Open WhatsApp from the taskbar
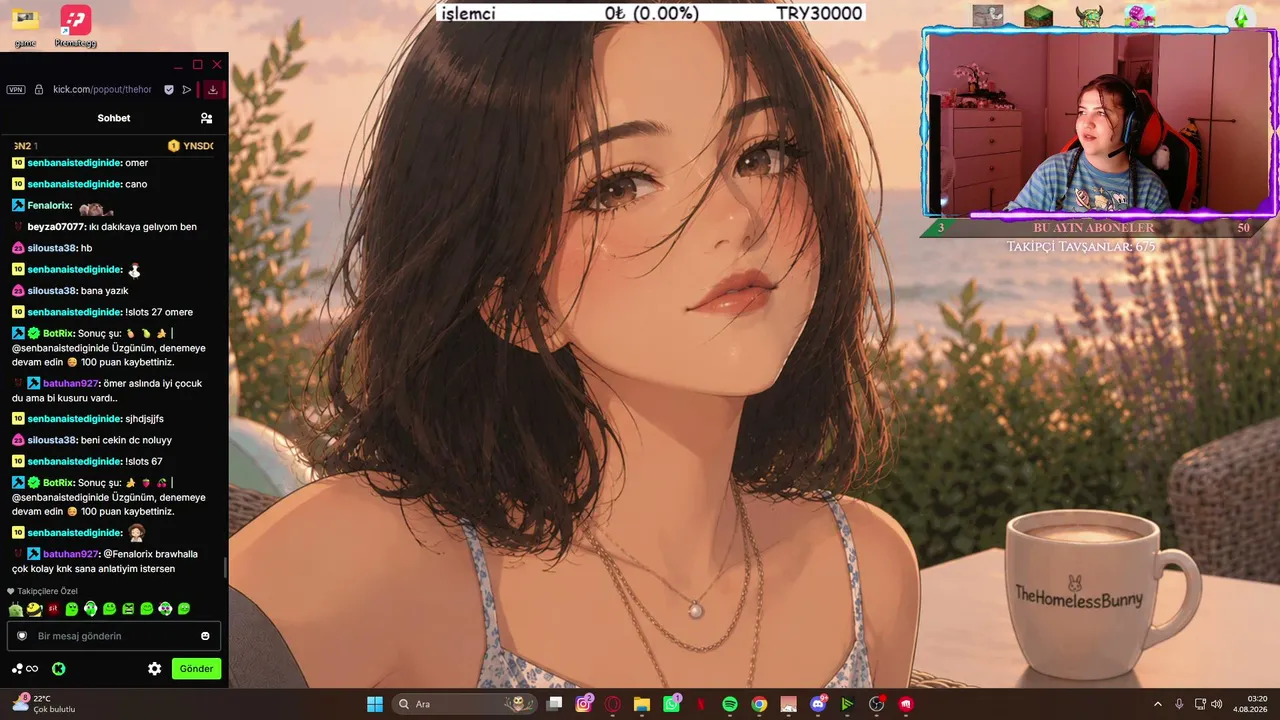The width and height of the screenshot is (1280, 720). (672, 704)
